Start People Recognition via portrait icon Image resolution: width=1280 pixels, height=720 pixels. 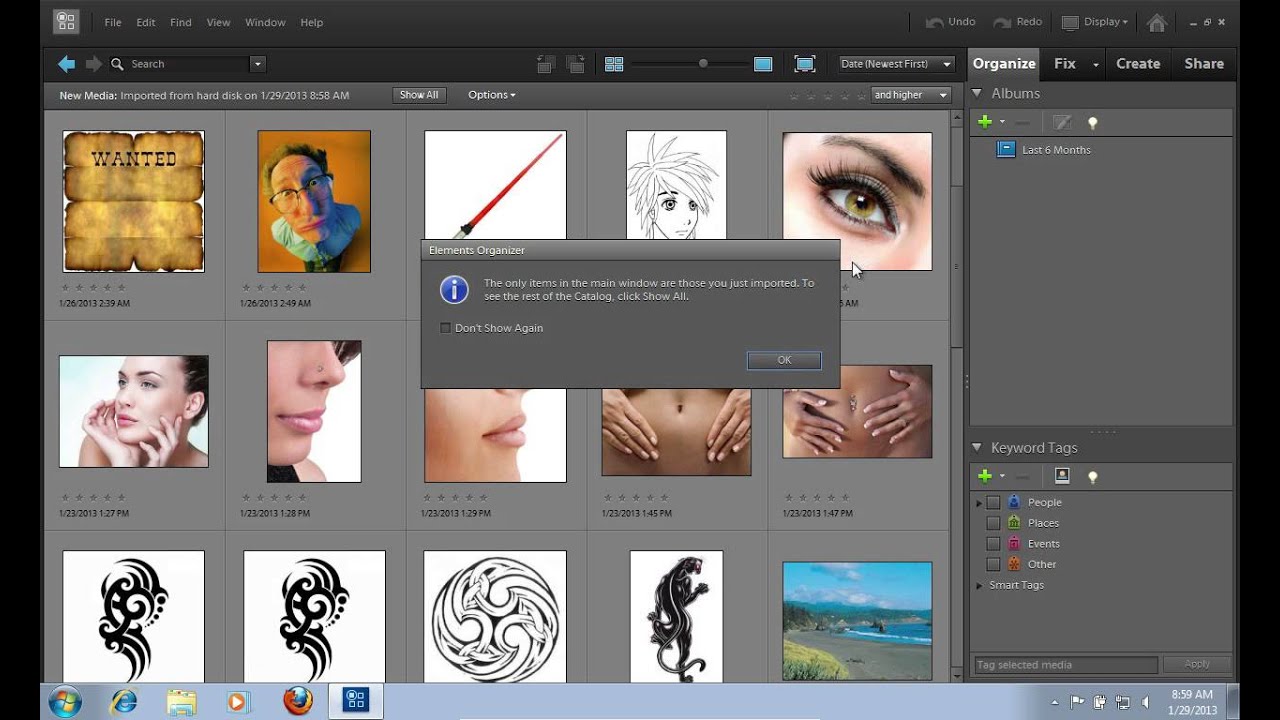pyautogui.click(x=1062, y=476)
